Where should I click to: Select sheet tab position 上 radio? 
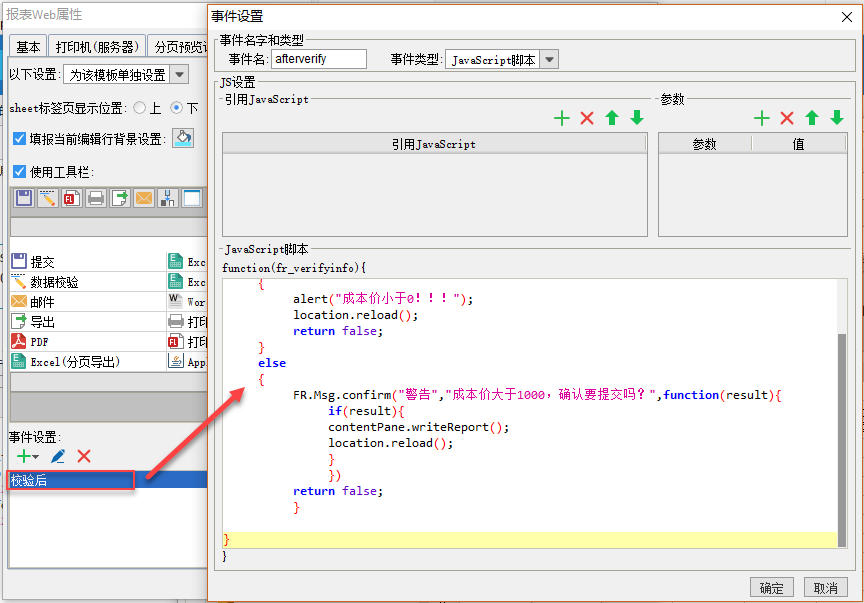click(140, 108)
